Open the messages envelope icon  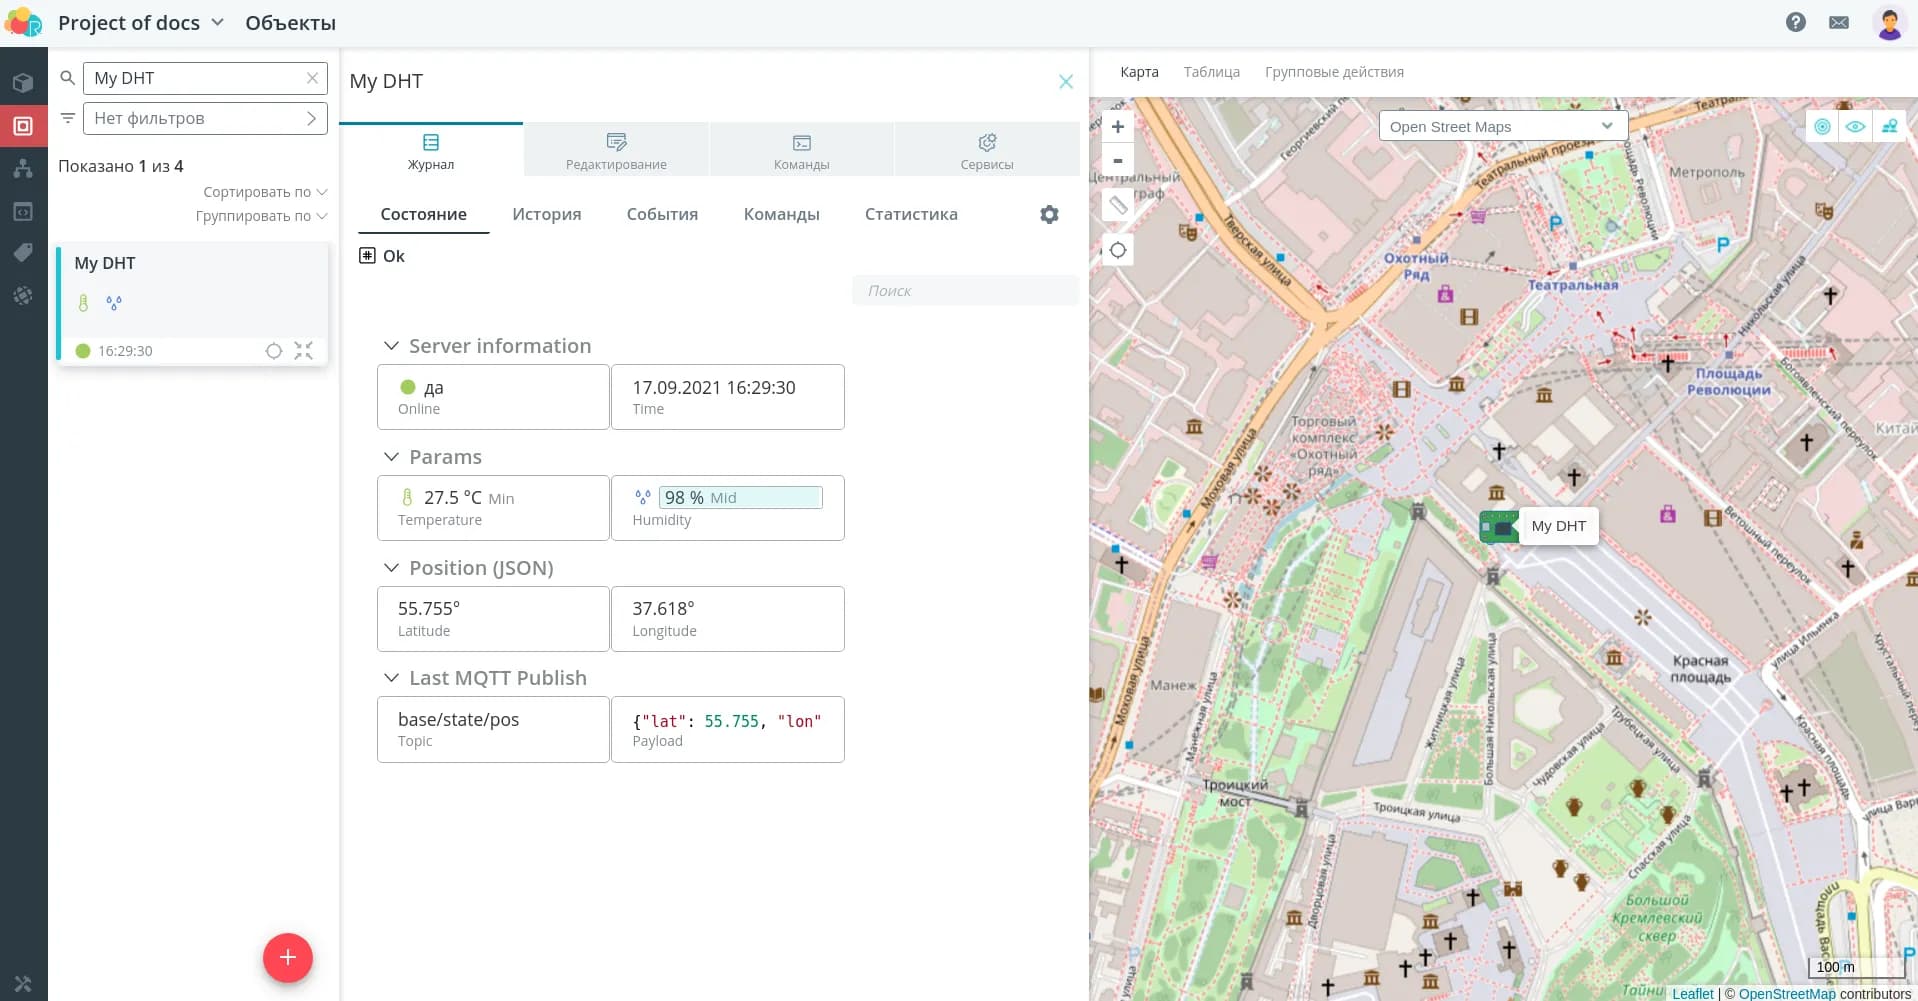1839,22
